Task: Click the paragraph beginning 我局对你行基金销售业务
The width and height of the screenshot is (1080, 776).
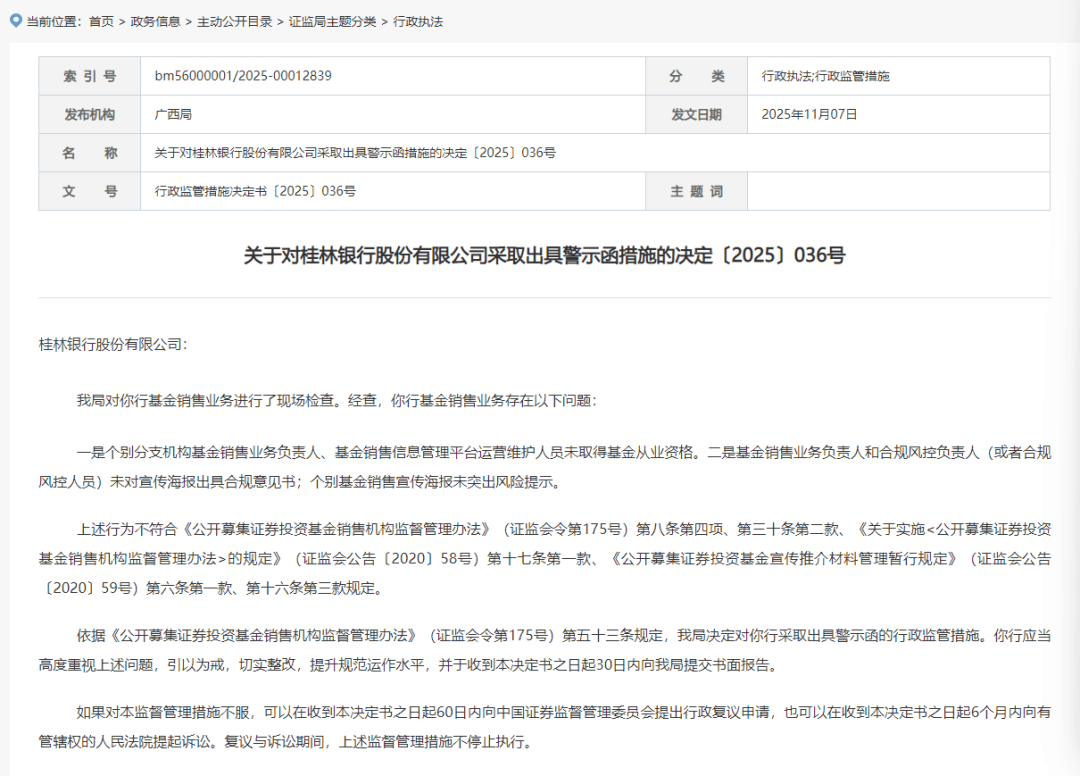Action: coord(336,400)
